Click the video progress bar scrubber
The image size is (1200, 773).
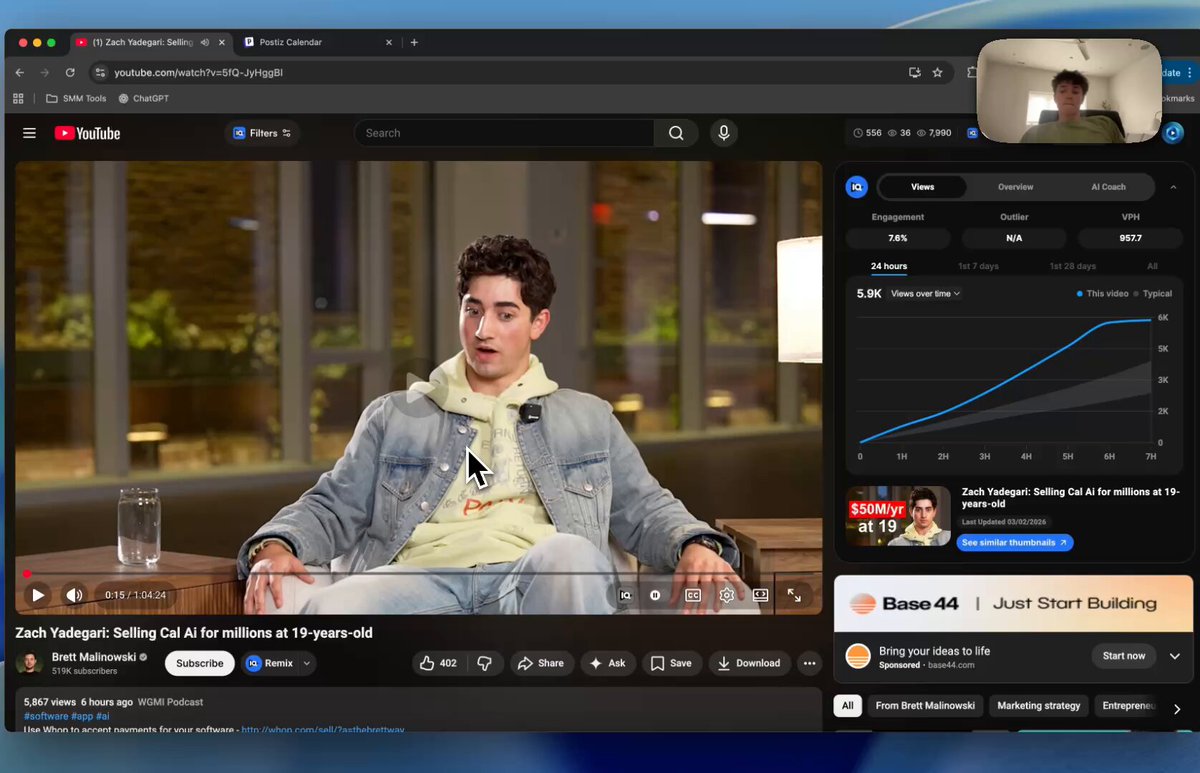(27, 574)
